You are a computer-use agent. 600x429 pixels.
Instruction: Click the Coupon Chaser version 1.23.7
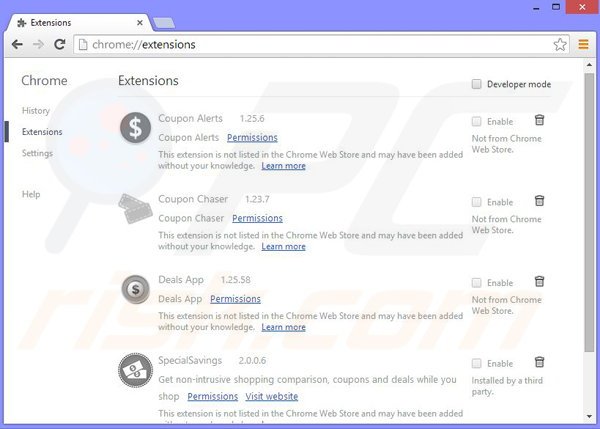click(257, 199)
